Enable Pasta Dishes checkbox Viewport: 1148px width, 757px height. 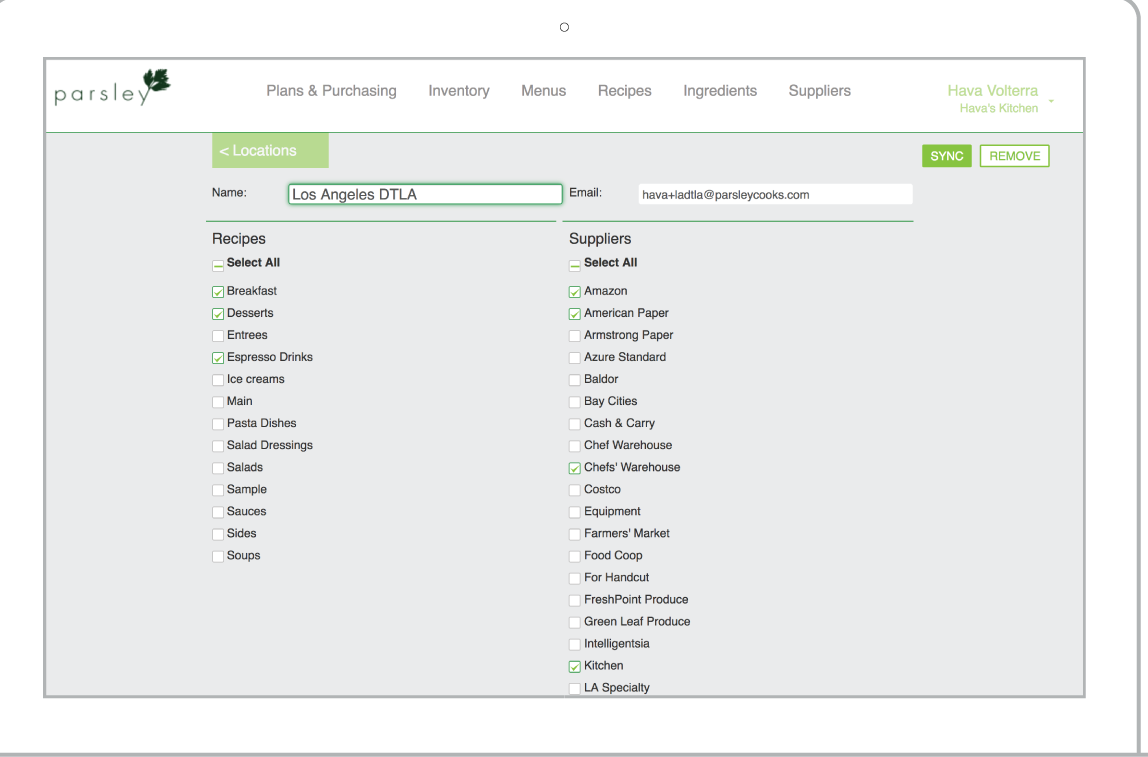217,424
